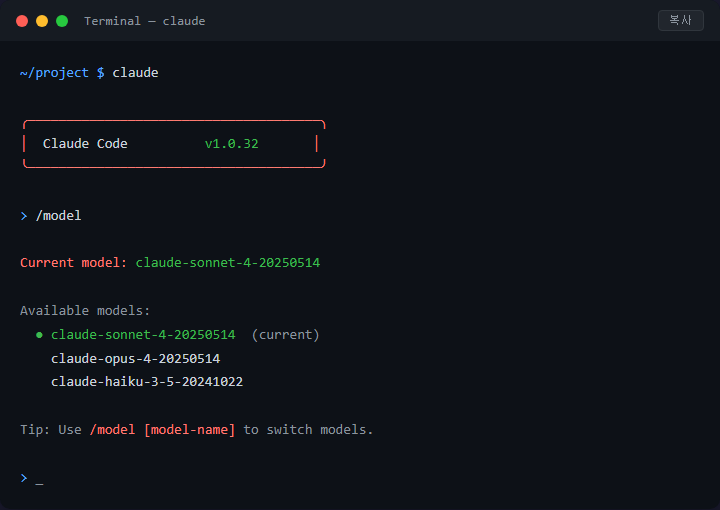720x510 pixels.
Task: Select claude-sonnet-4-20250514 in the available models list
Action: 143,335
